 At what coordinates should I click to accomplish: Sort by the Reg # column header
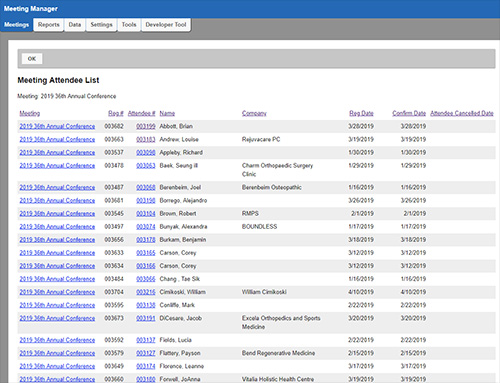tap(116, 113)
